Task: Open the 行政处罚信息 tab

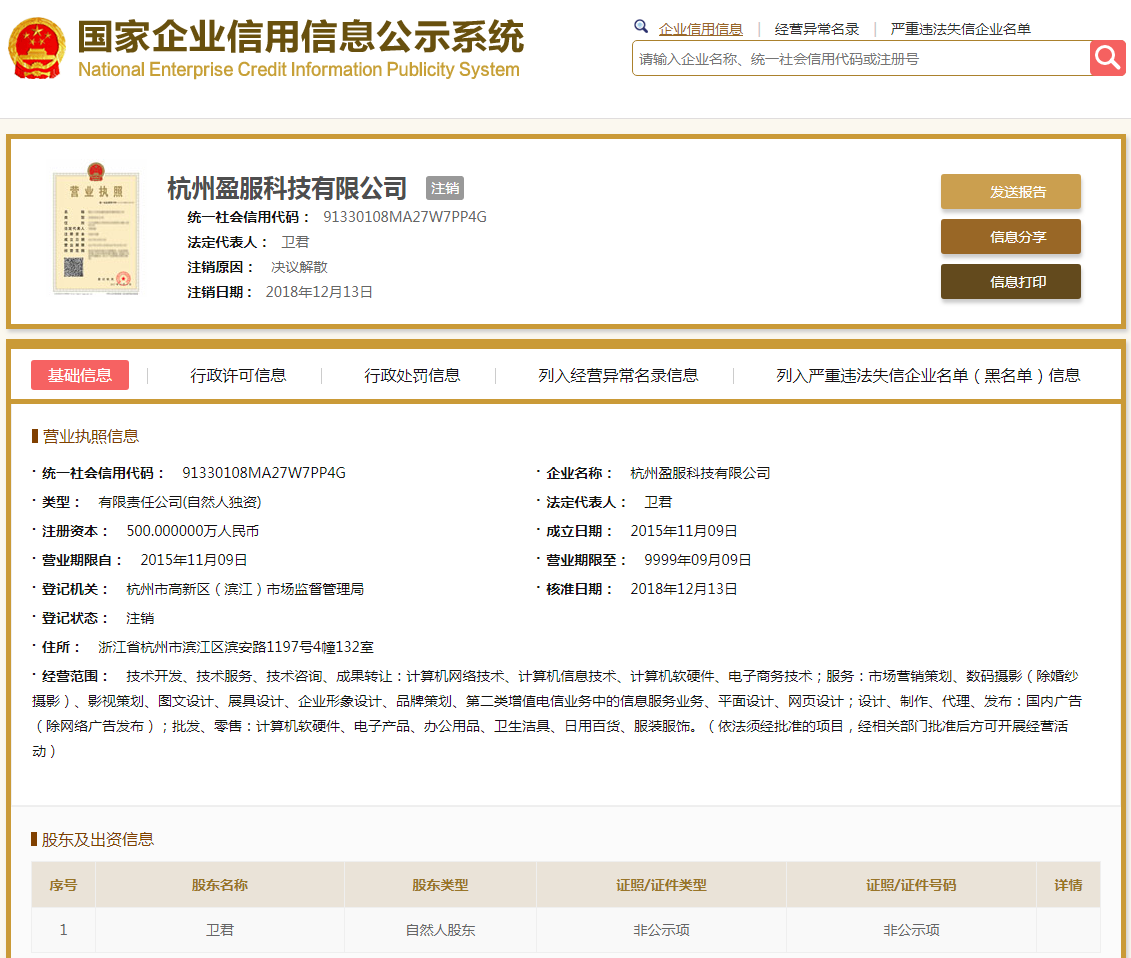Action: [412, 376]
